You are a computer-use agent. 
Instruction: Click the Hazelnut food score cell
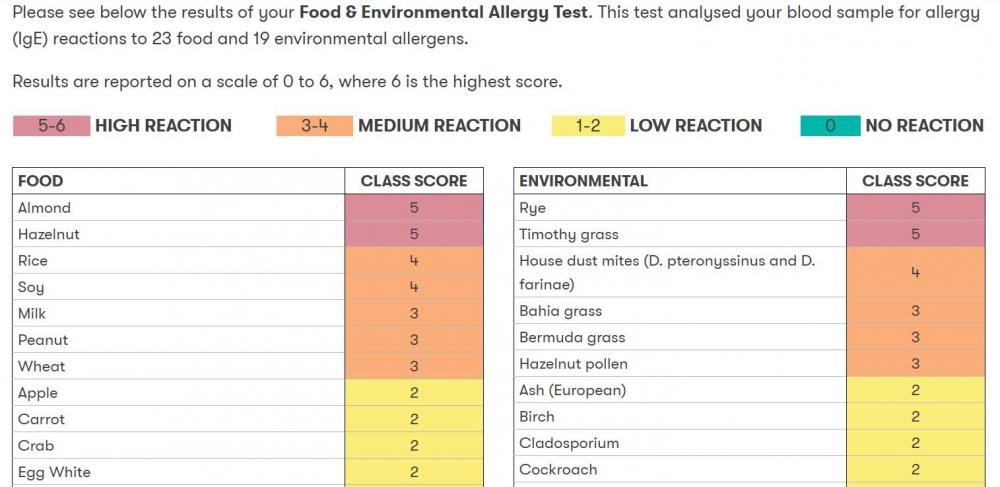(414, 234)
